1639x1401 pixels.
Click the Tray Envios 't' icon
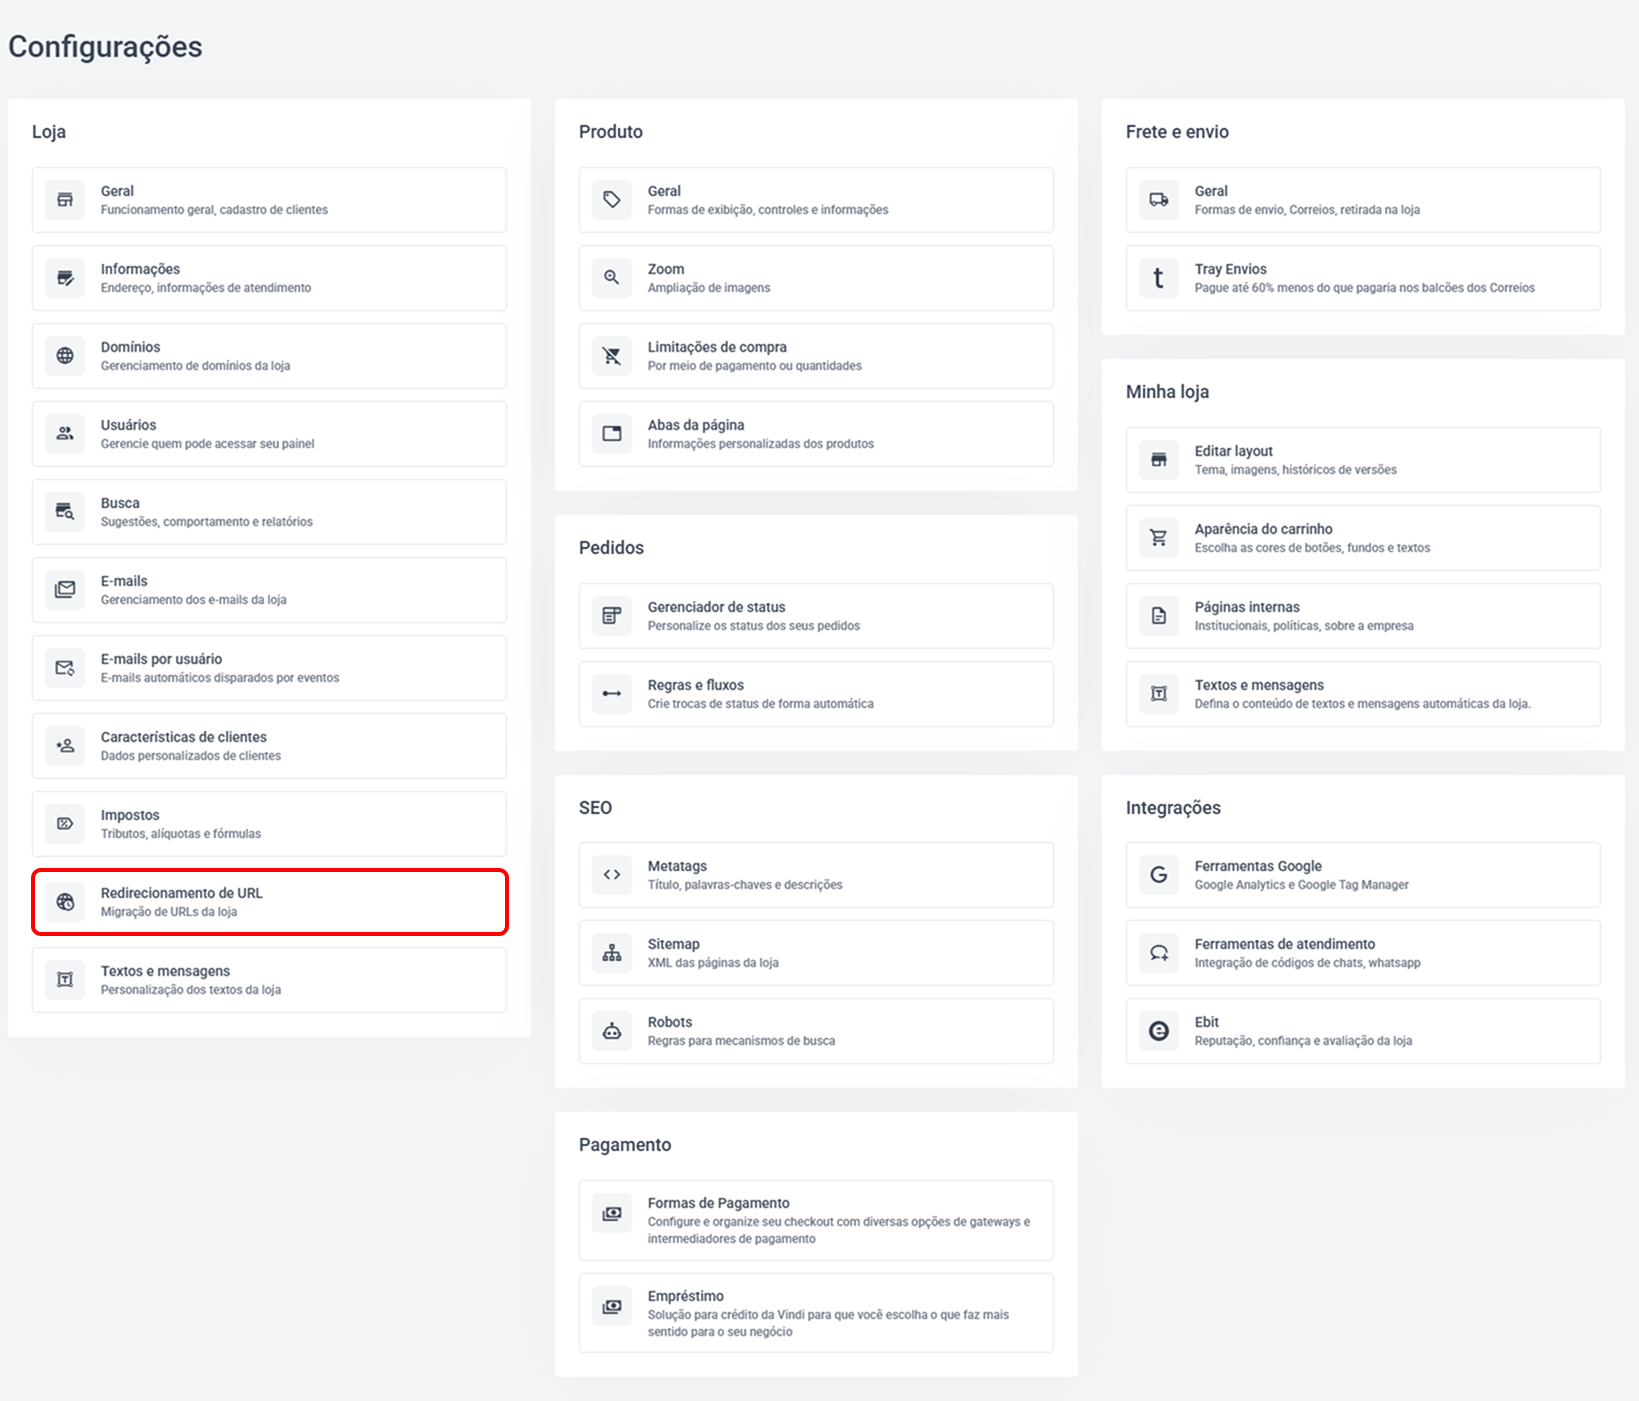pyautogui.click(x=1159, y=278)
